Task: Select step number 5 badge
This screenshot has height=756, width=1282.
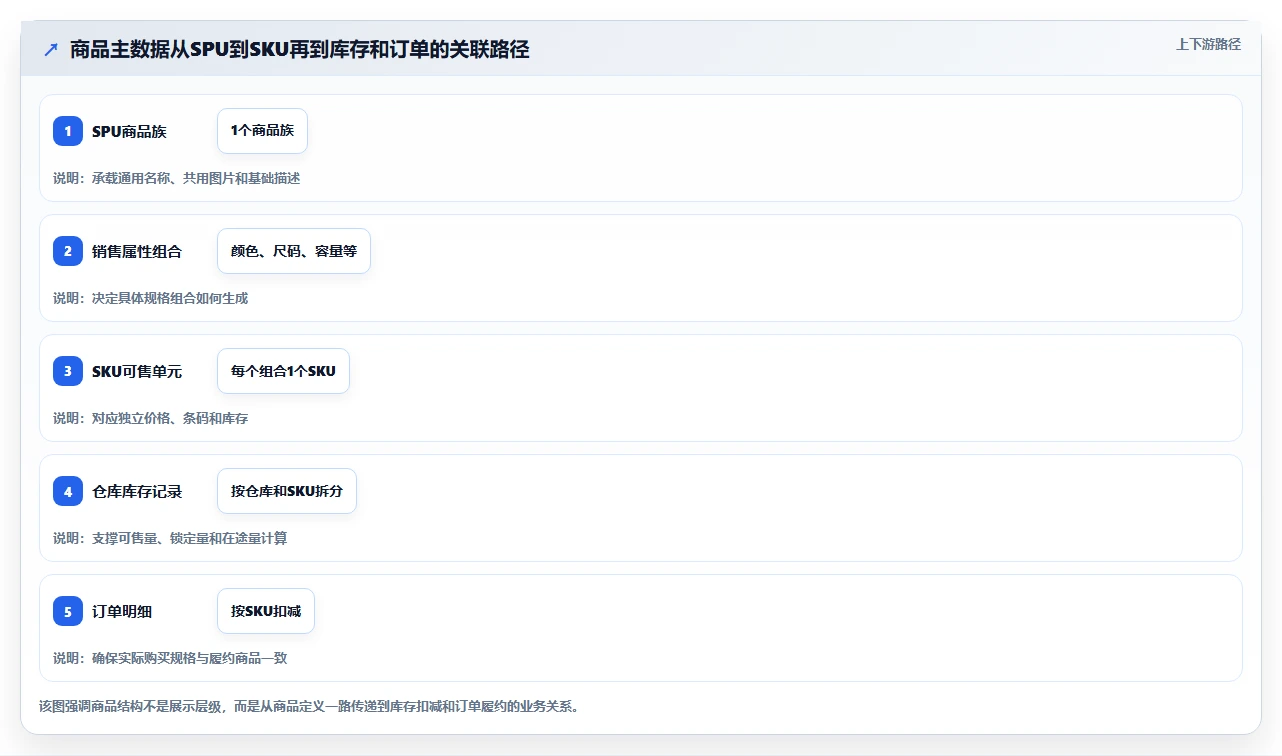Action: coord(68,611)
